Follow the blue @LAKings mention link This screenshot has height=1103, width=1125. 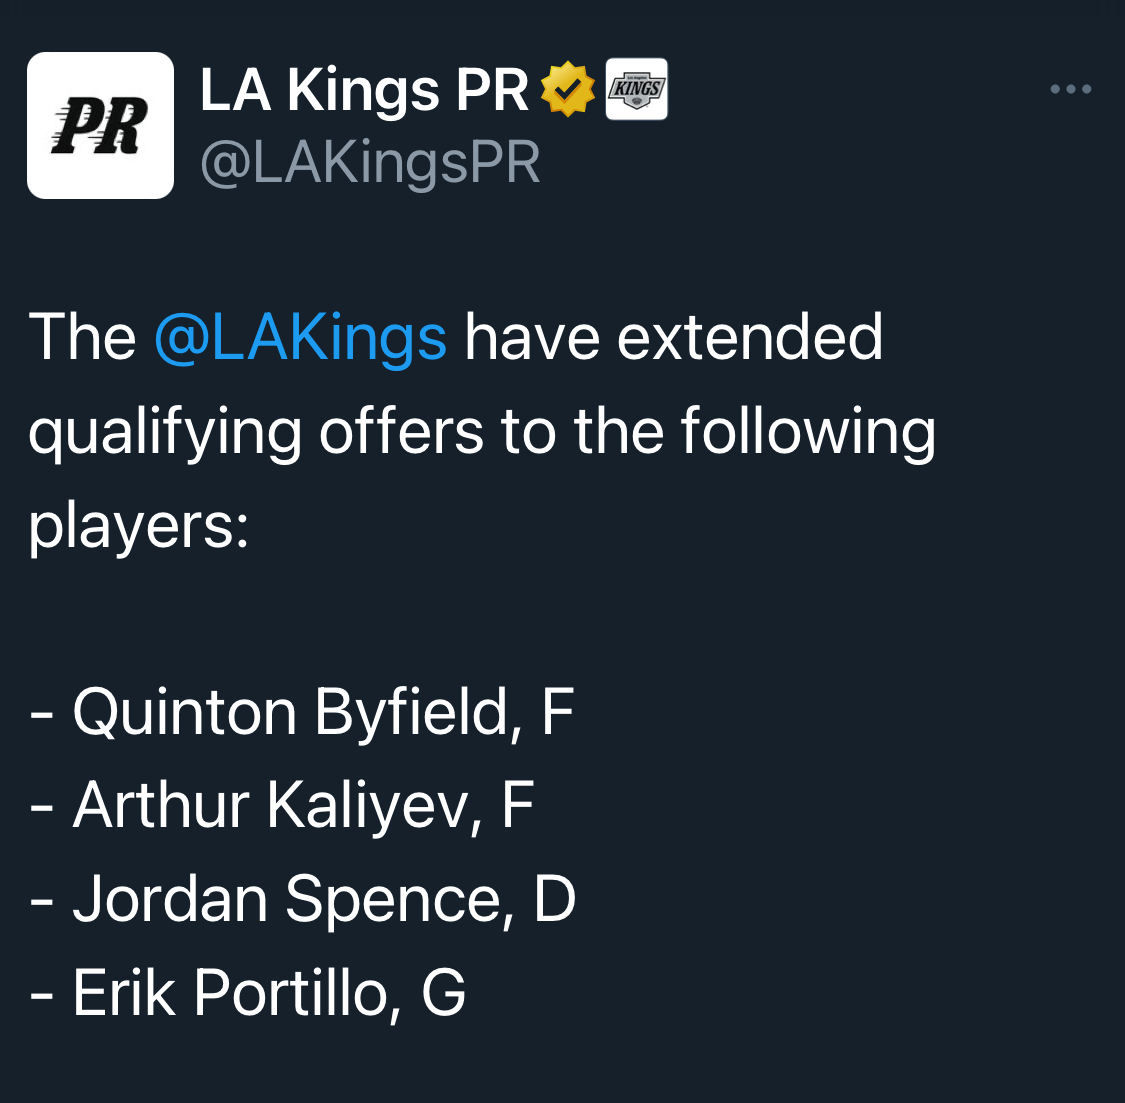(x=301, y=337)
